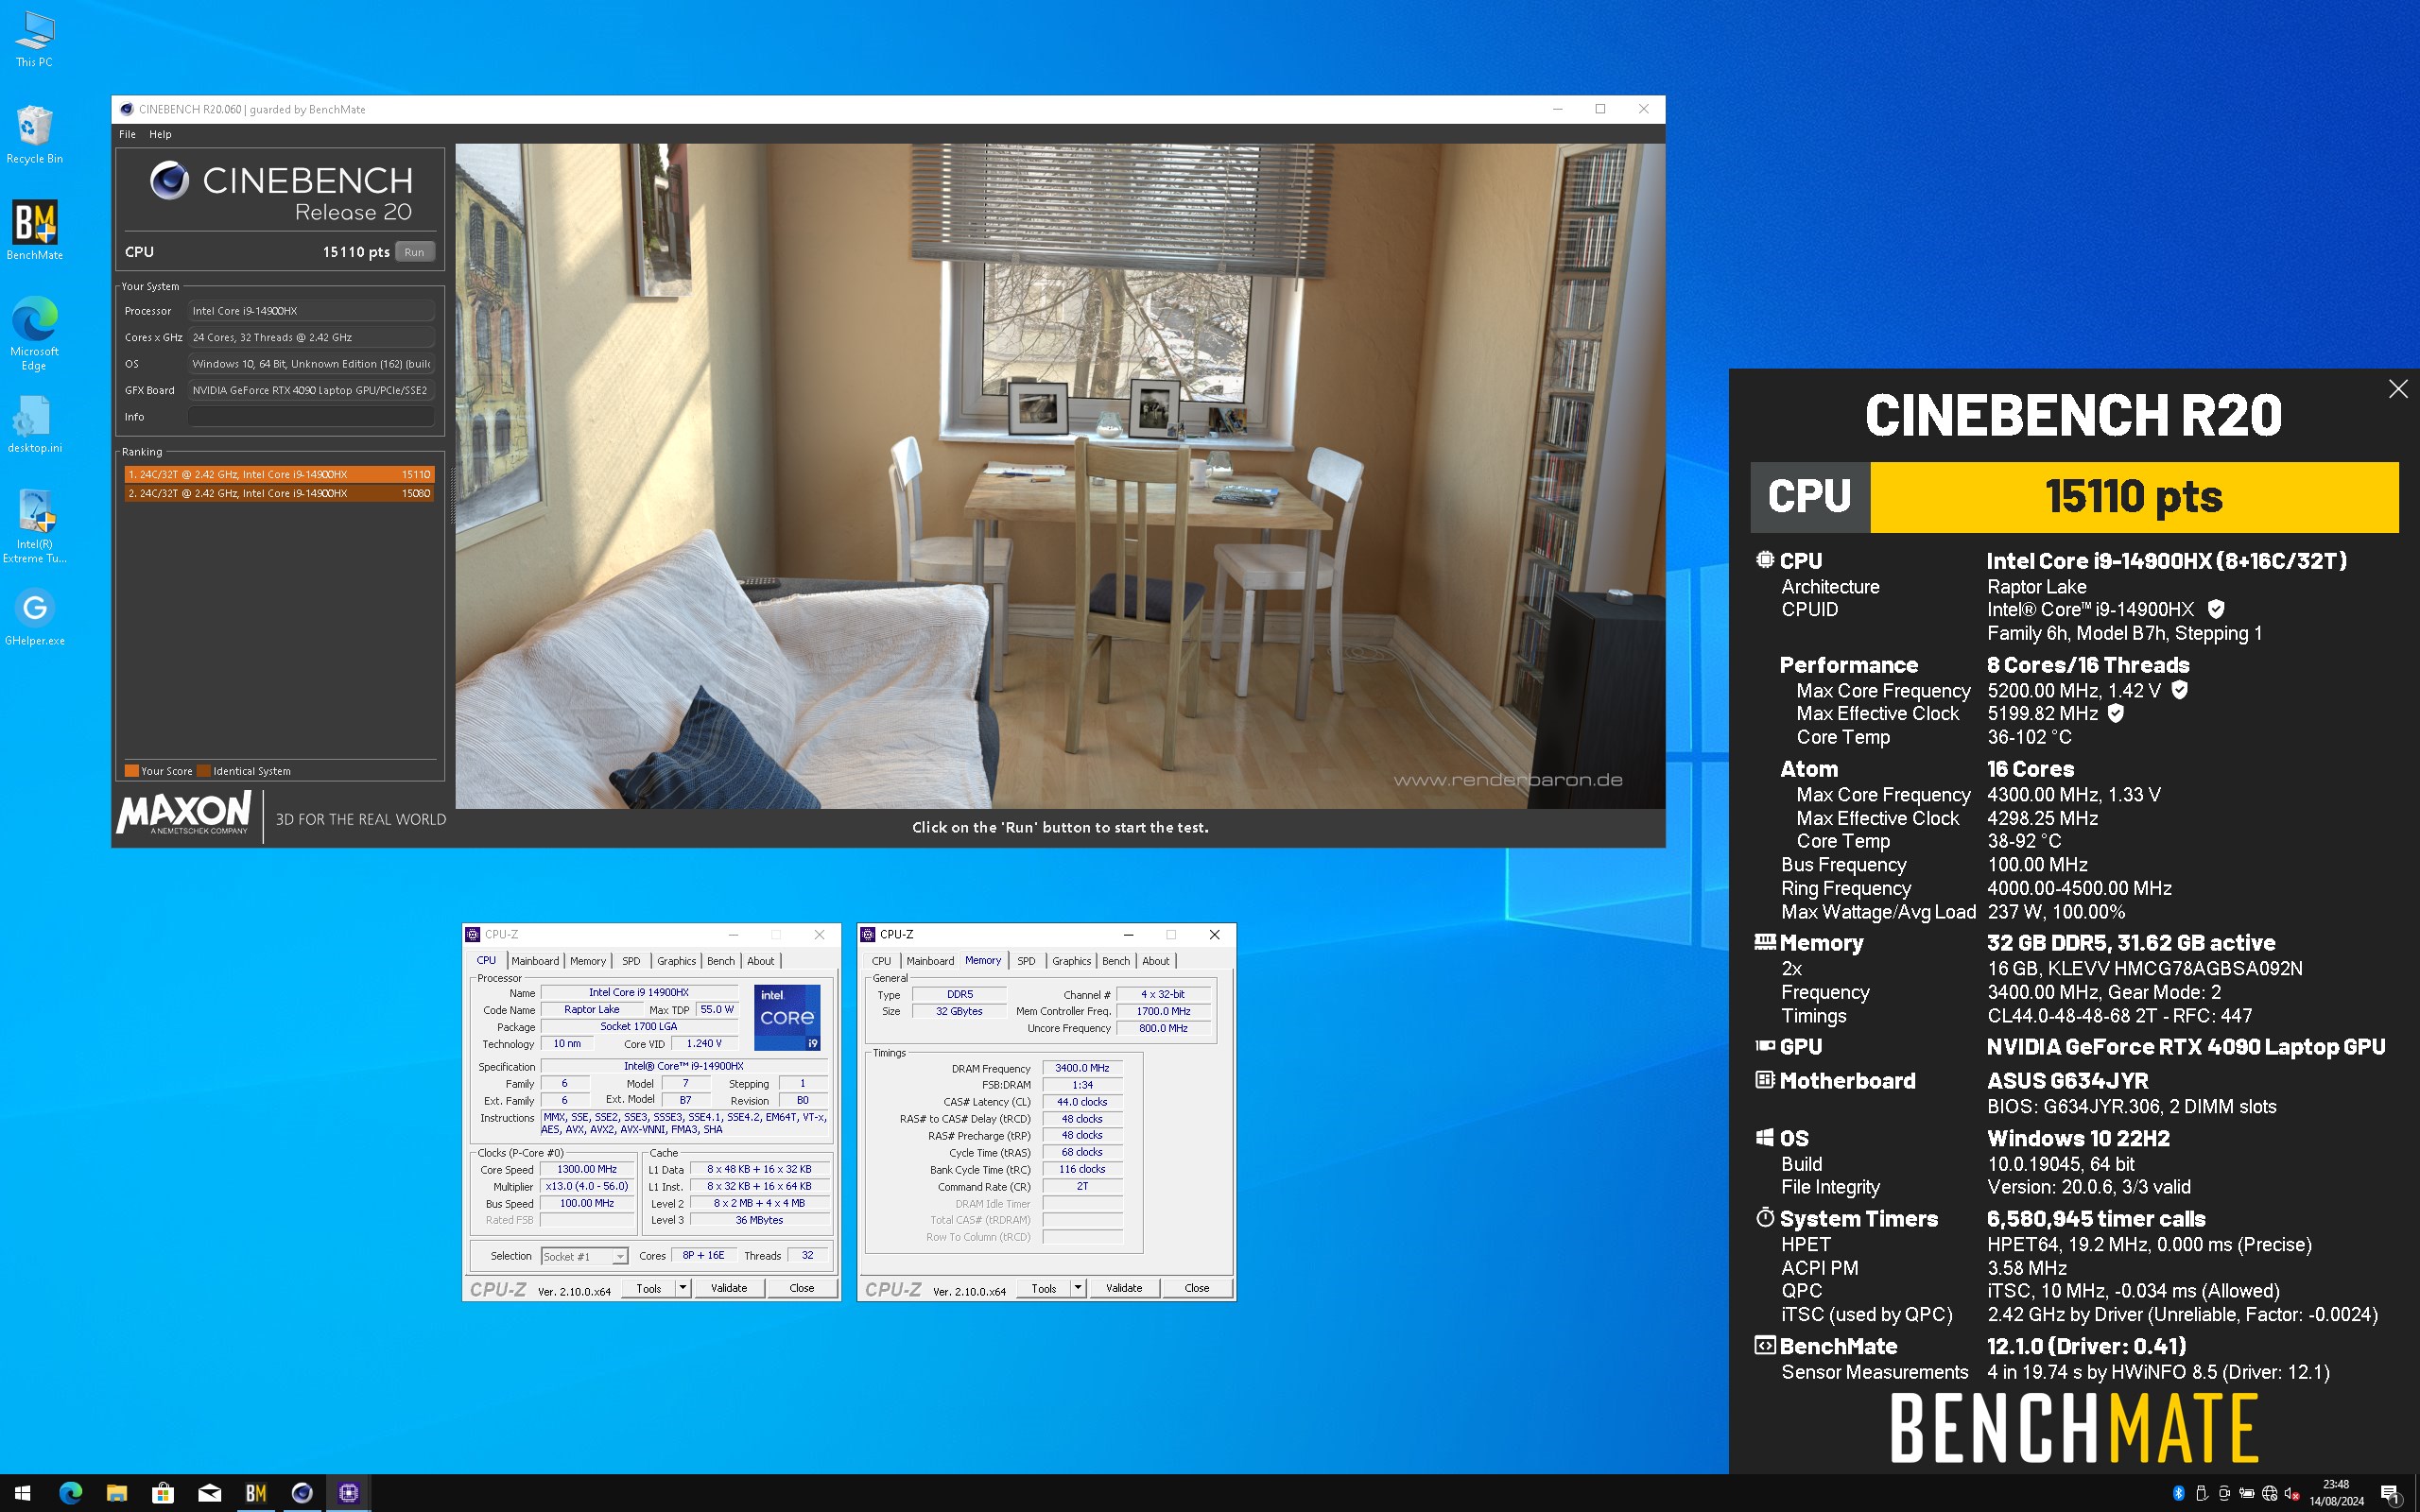This screenshot has height=1512, width=2420.
Task: Click Close button in left CPU-Z
Action: (x=802, y=1288)
